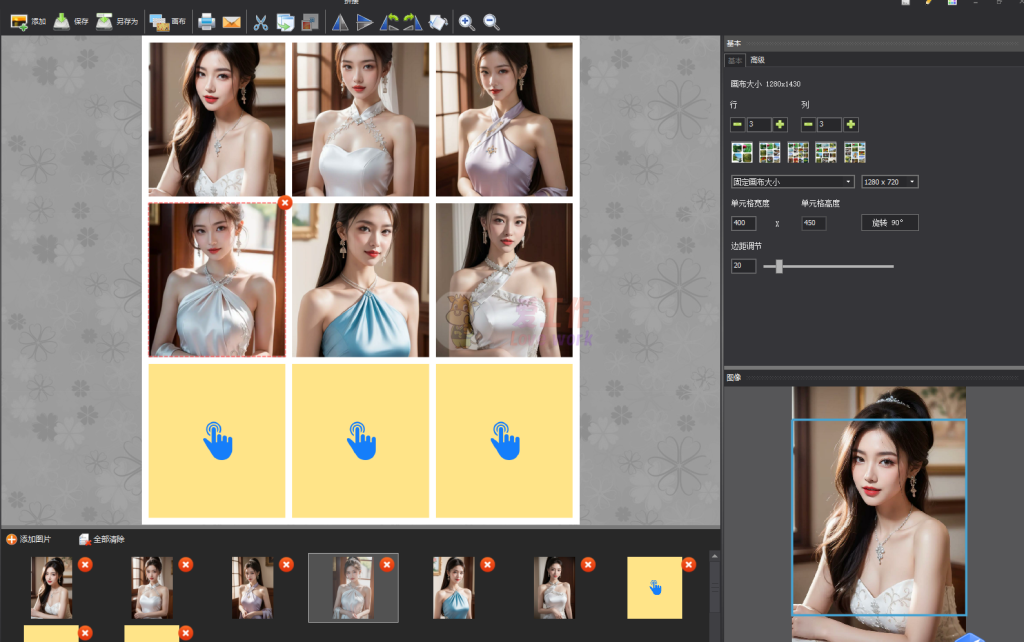Choose the first grid layout preset
Screen dimensions: 1024x642
coord(742,152)
